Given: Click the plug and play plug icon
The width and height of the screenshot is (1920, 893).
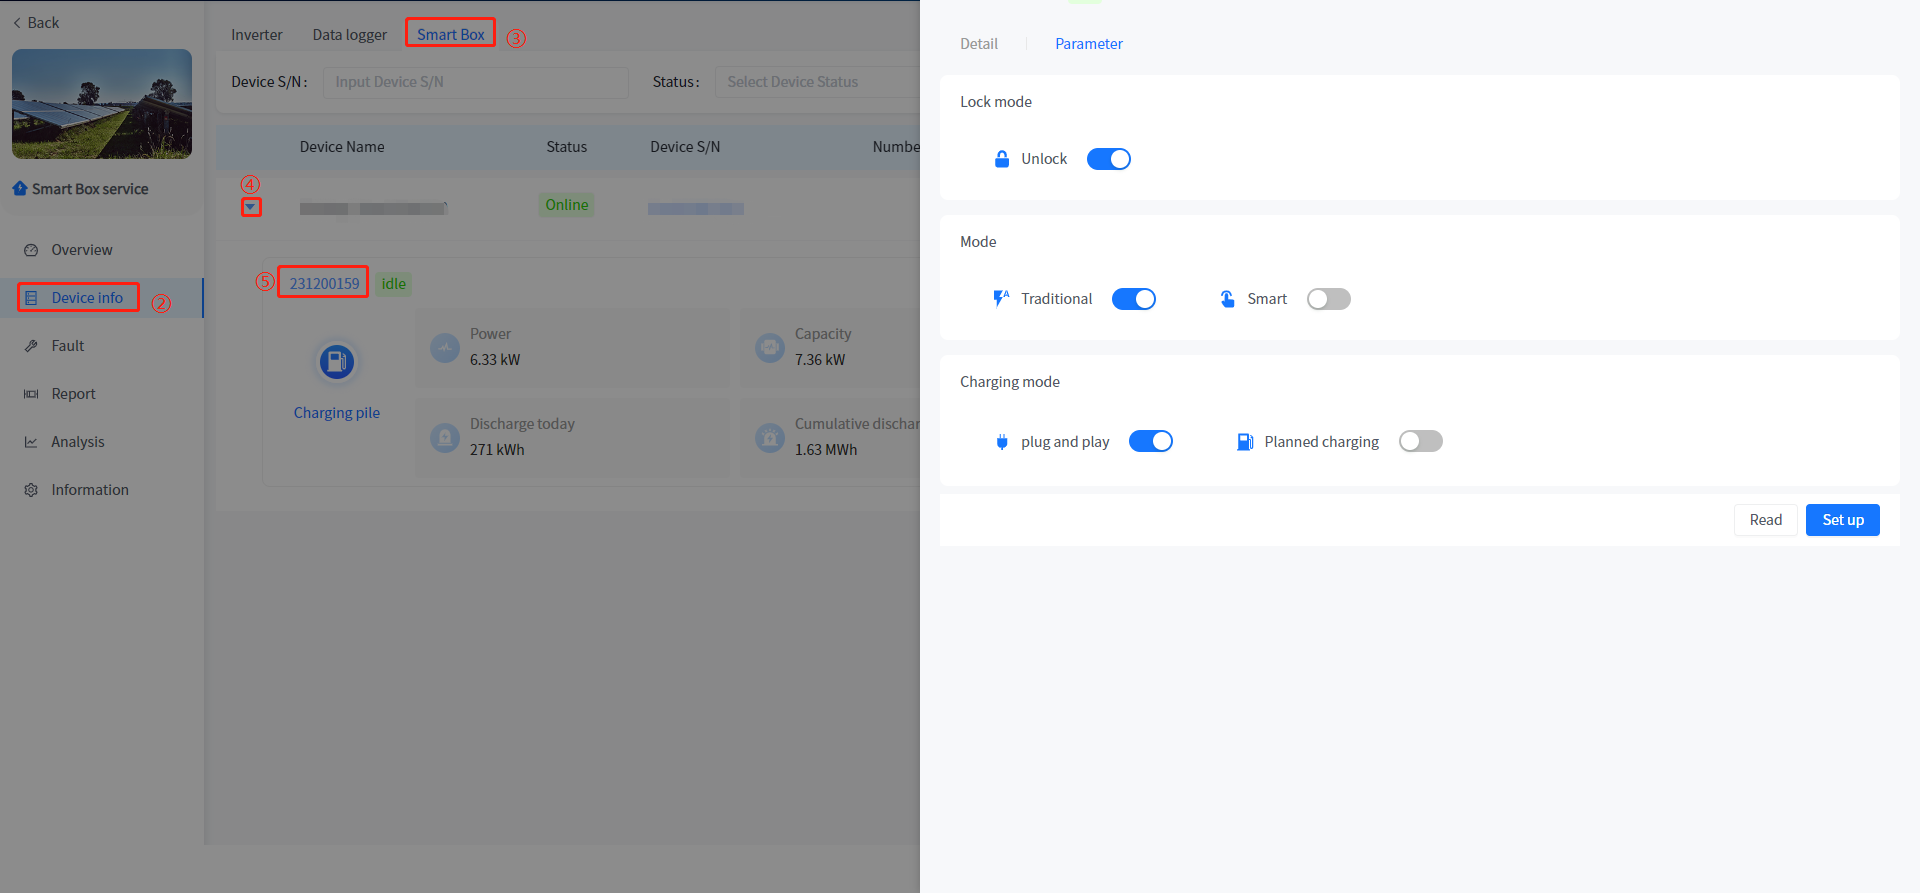Looking at the screenshot, I should (1001, 442).
